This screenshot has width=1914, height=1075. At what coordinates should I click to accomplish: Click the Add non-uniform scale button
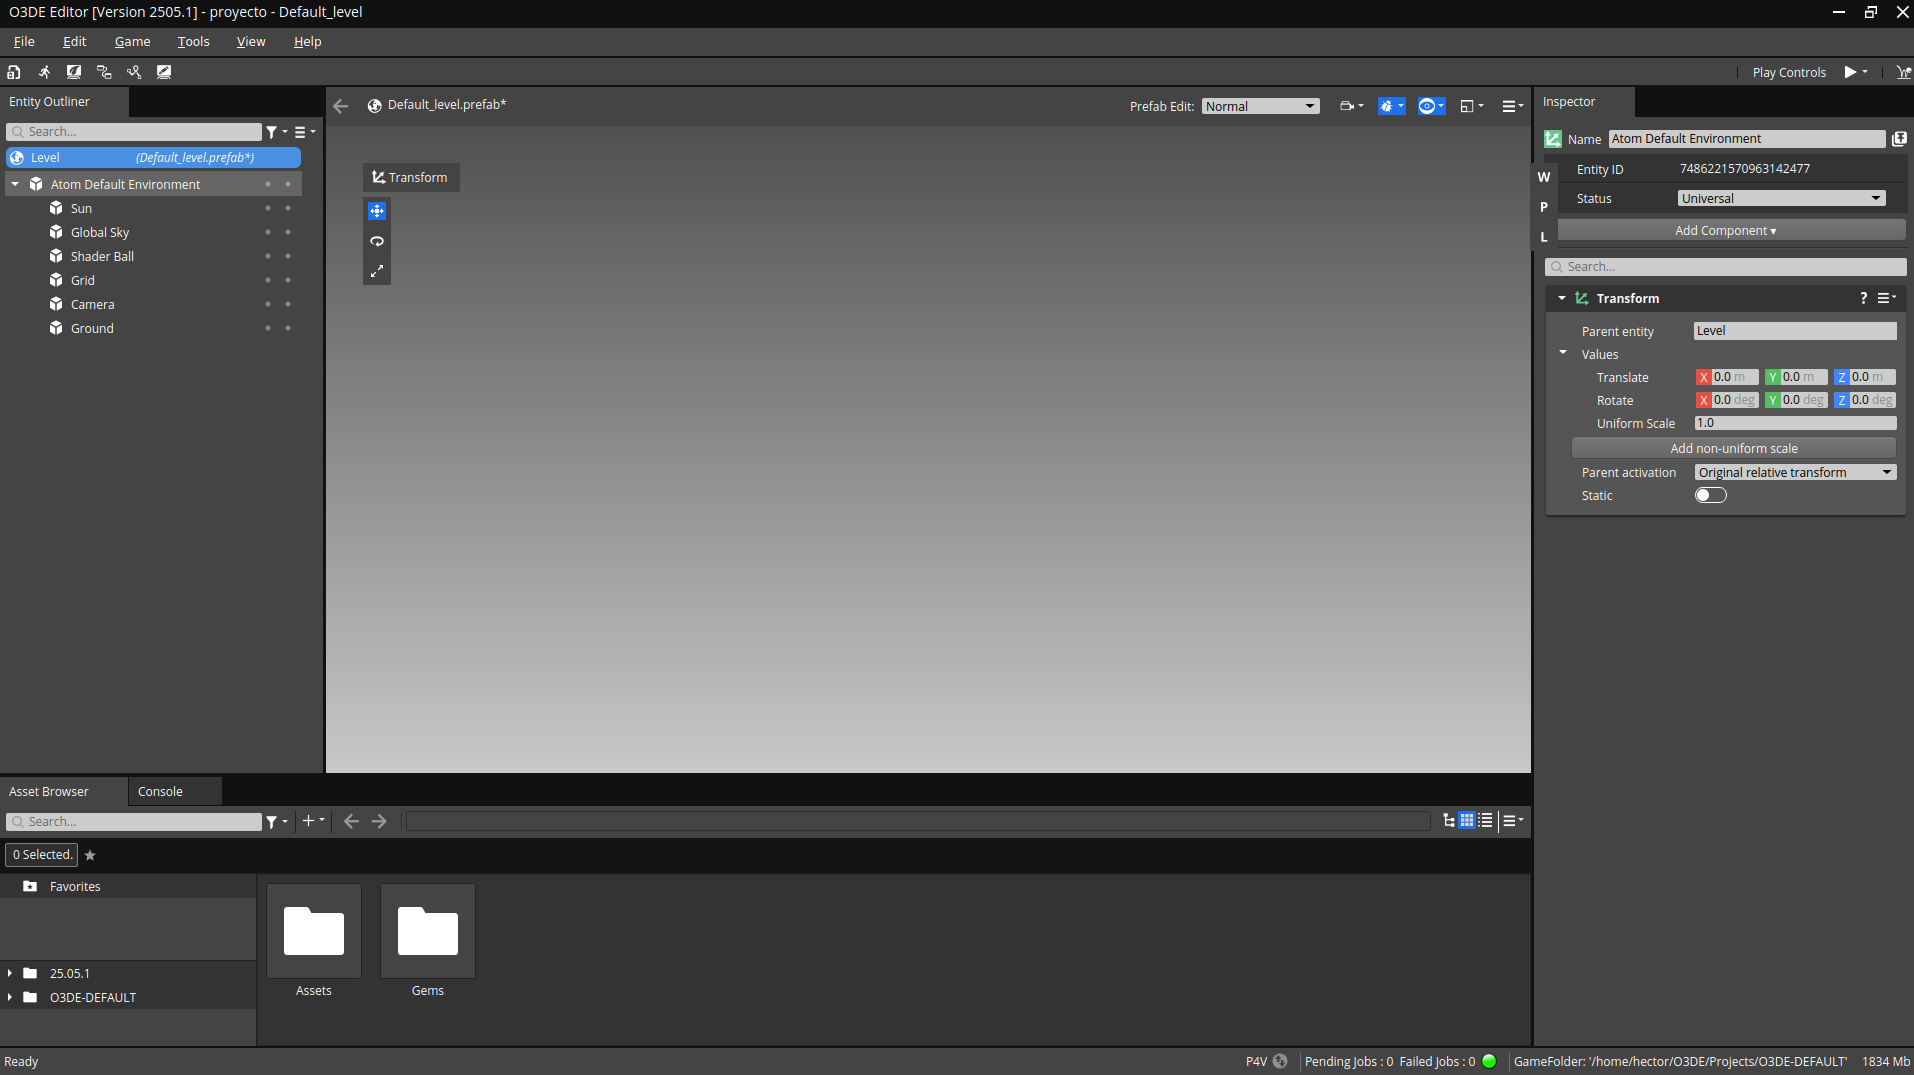[x=1733, y=448]
